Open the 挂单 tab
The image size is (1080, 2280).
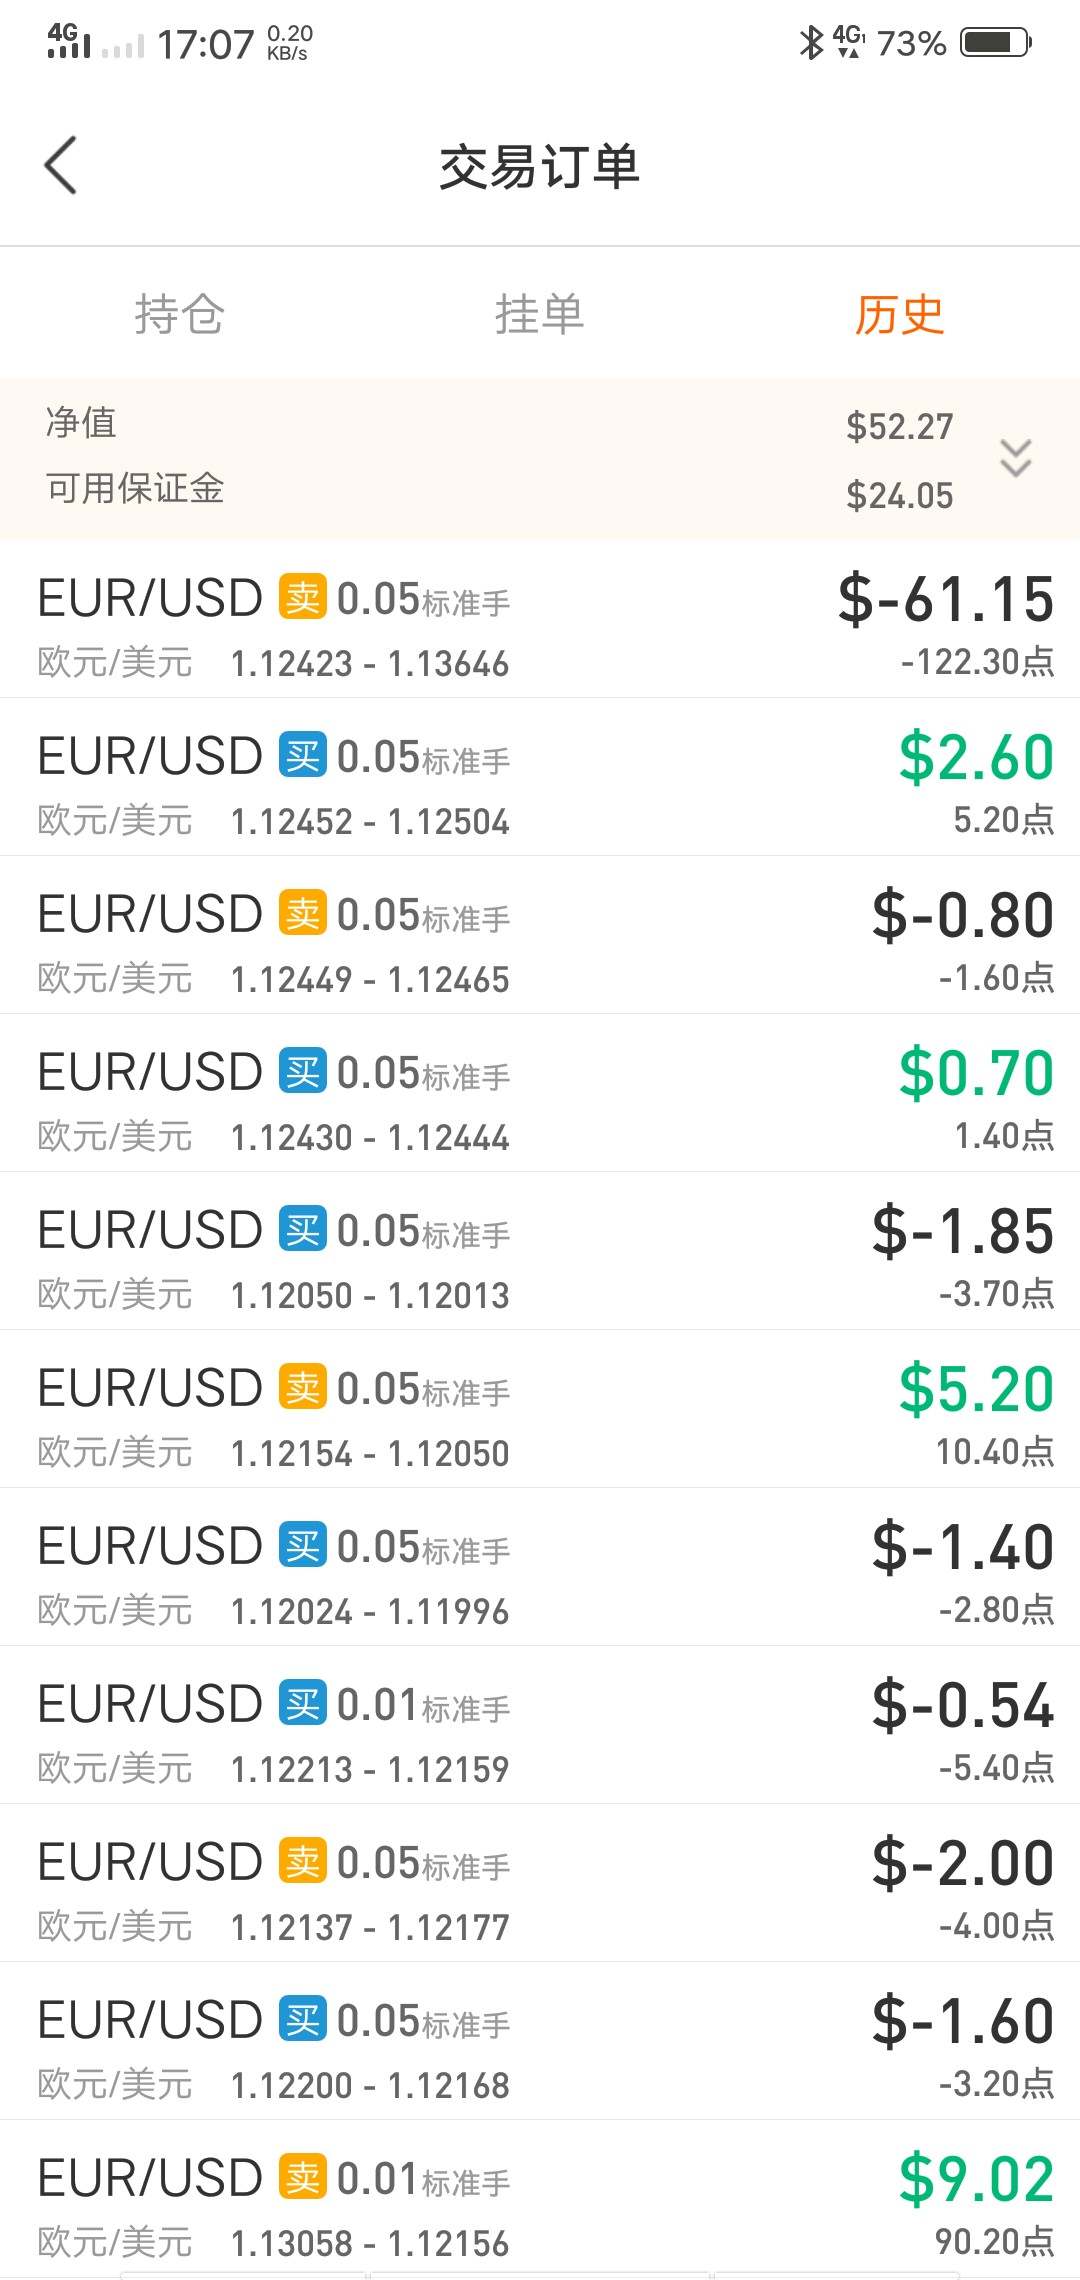pos(539,315)
